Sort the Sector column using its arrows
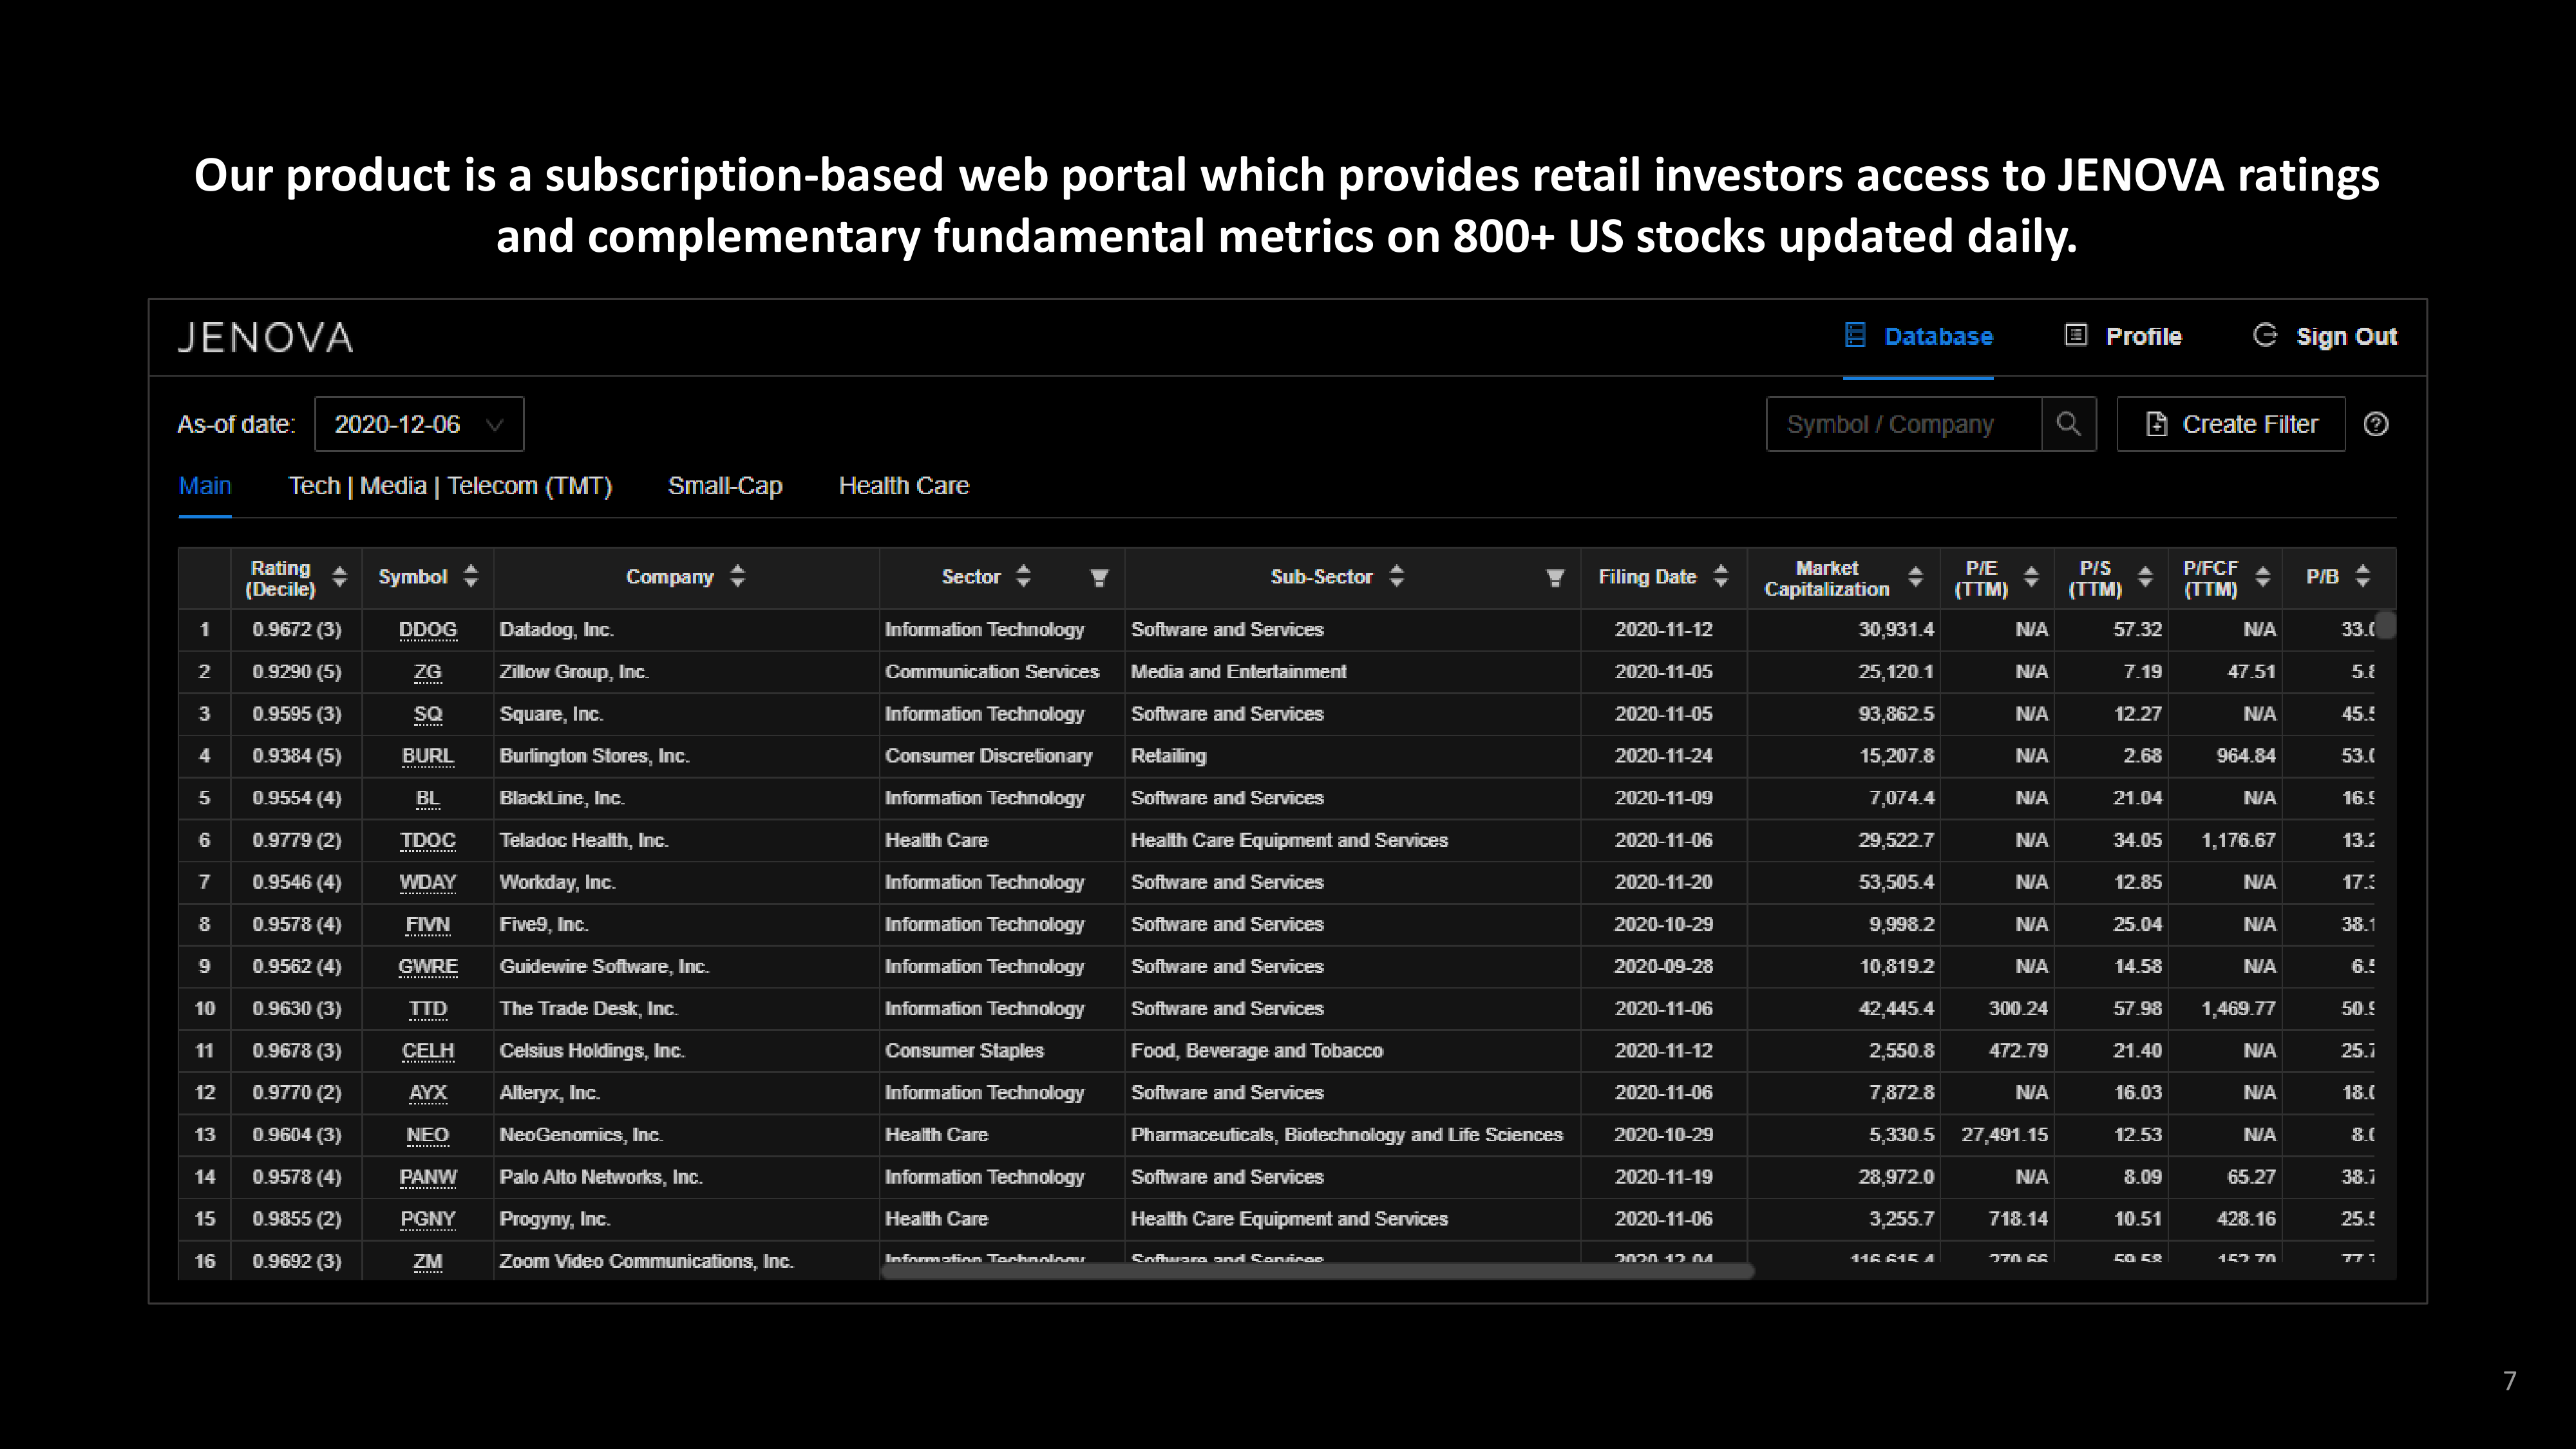 tap(1023, 577)
